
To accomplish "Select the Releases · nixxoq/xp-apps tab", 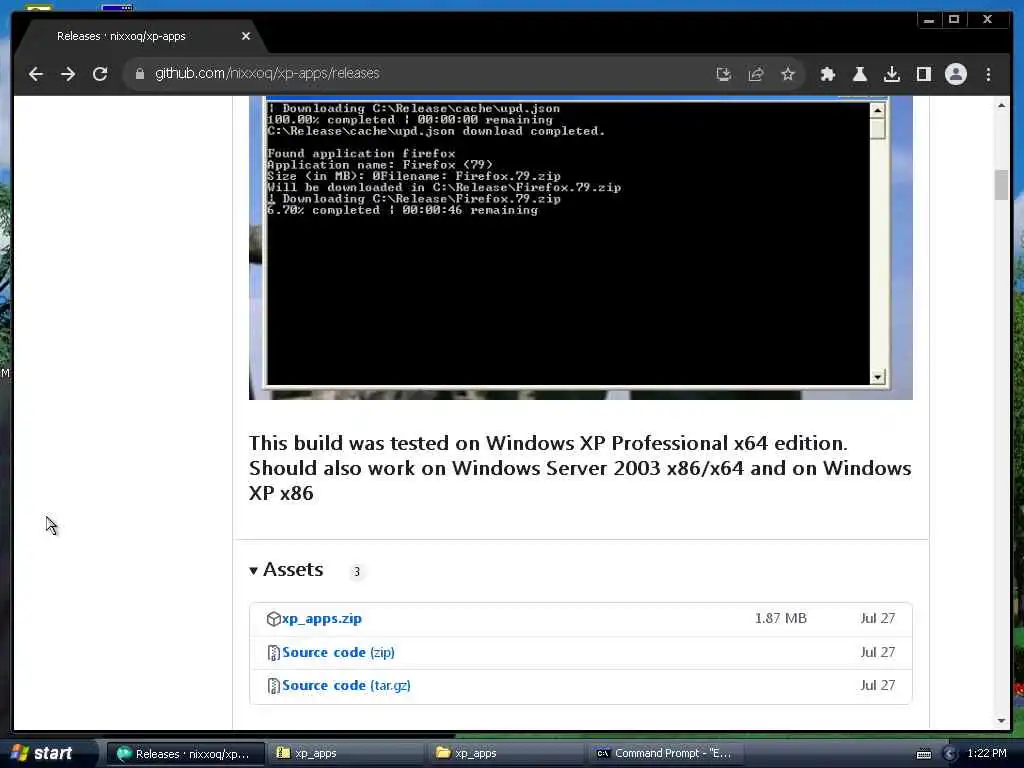I will (x=140, y=36).
